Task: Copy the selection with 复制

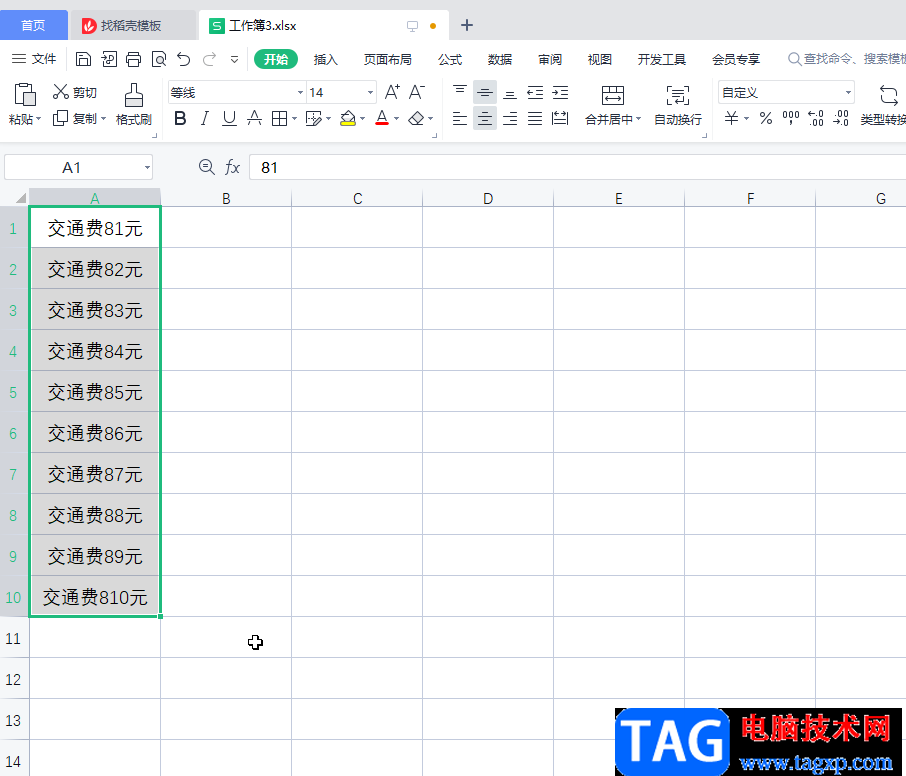Action: (75, 118)
